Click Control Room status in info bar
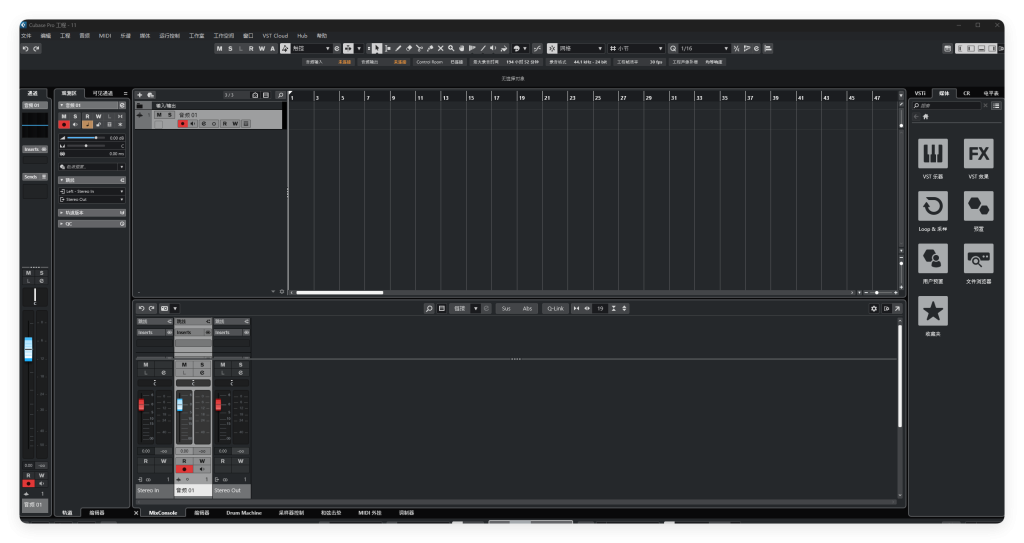The width and height of the screenshot is (1024, 543). click(440, 62)
